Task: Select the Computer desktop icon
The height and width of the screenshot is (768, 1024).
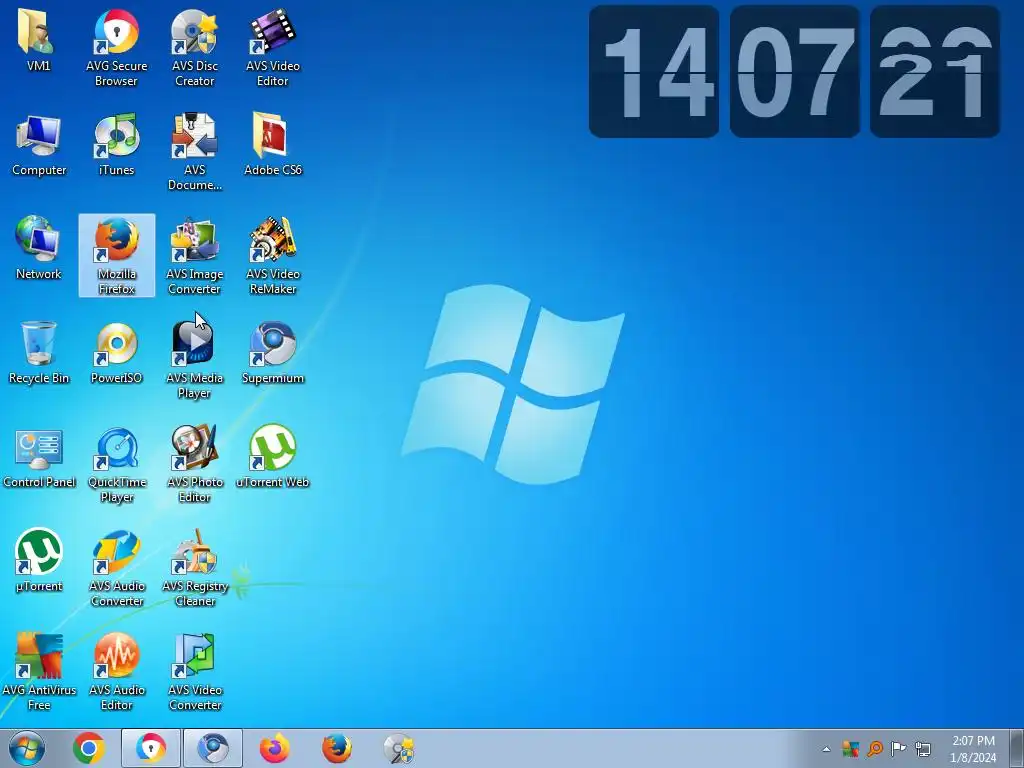Action: tap(39, 145)
